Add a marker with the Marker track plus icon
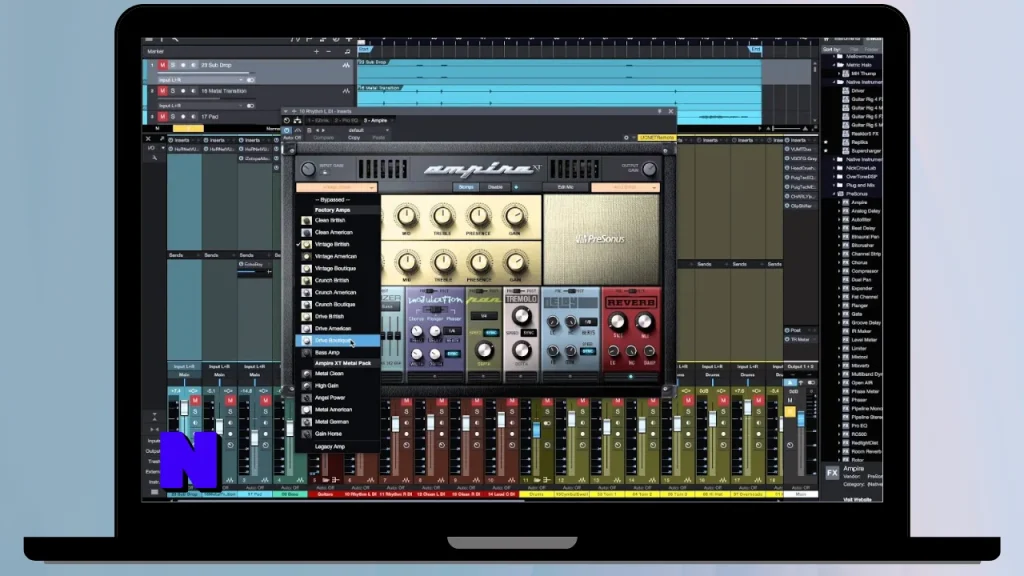The image size is (1024, 576). pyautogui.click(x=316, y=52)
